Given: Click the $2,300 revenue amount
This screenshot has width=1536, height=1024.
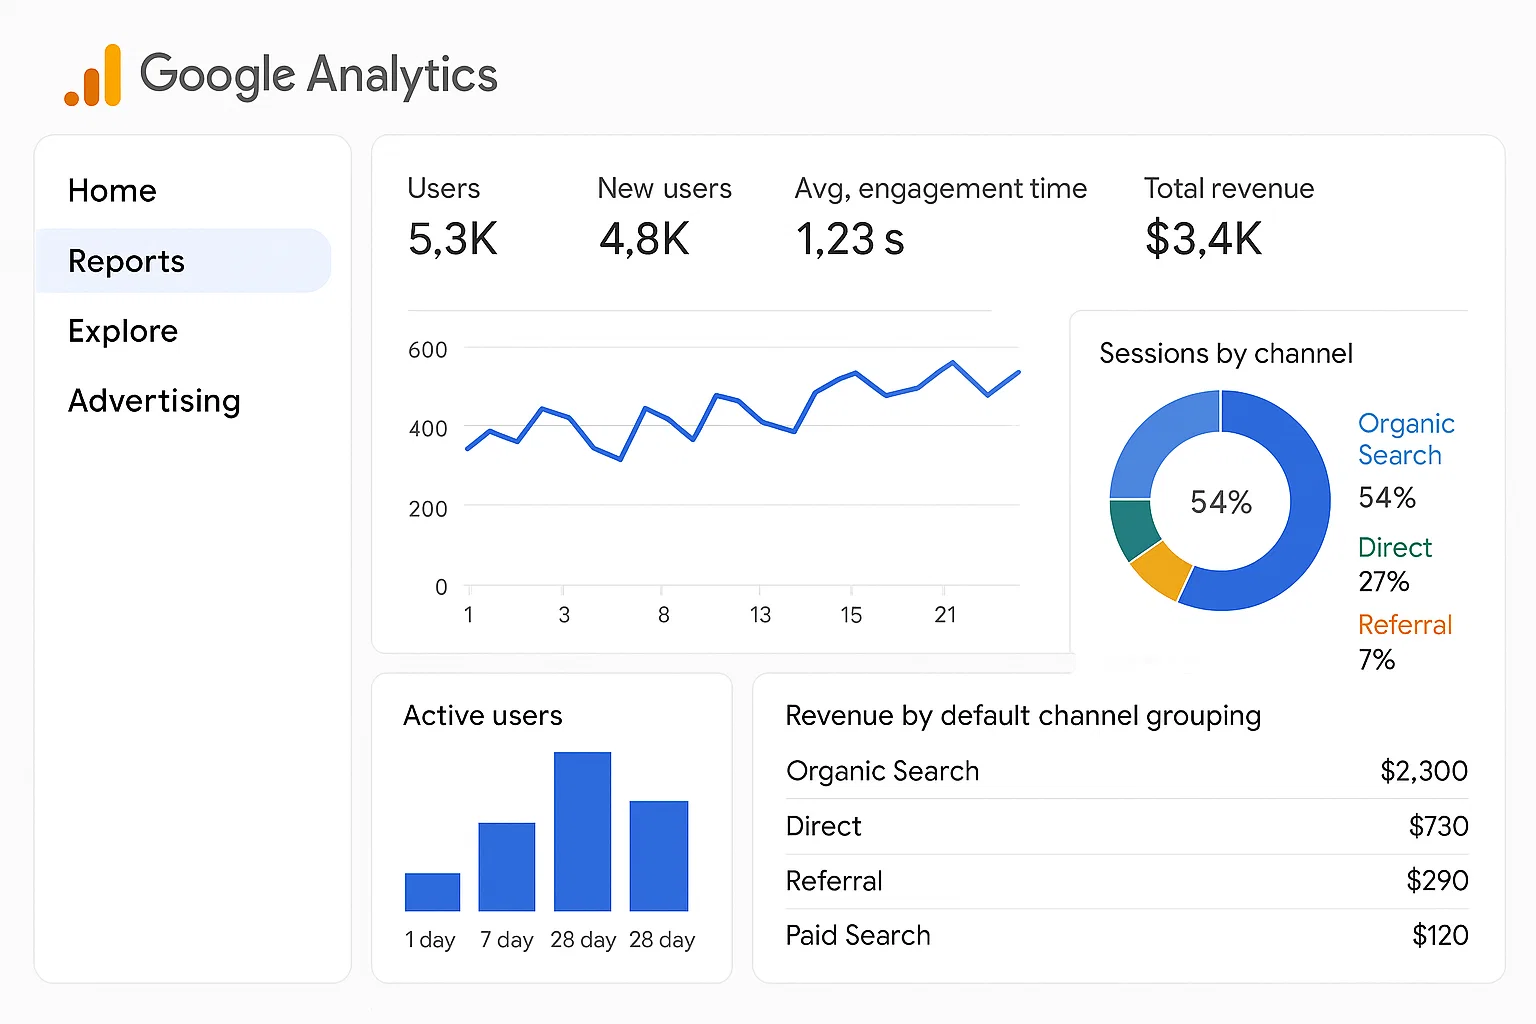Looking at the screenshot, I should [1424, 771].
